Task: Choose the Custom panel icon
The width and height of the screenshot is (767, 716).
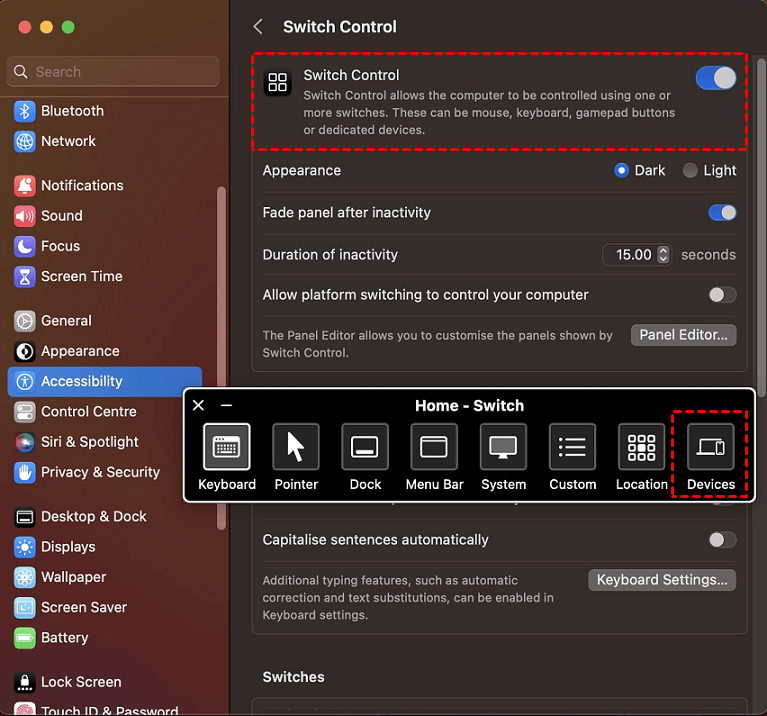Action: tap(572, 447)
